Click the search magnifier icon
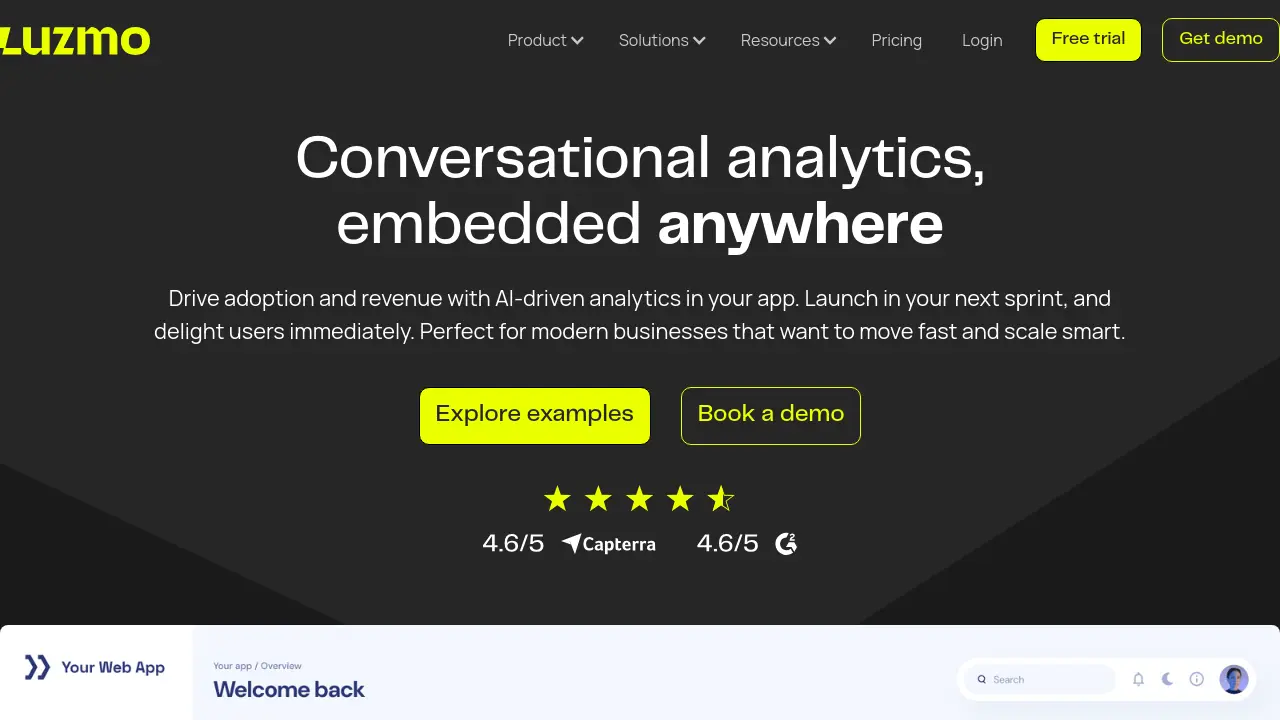The width and height of the screenshot is (1280, 720). pyautogui.click(x=982, y=679)
